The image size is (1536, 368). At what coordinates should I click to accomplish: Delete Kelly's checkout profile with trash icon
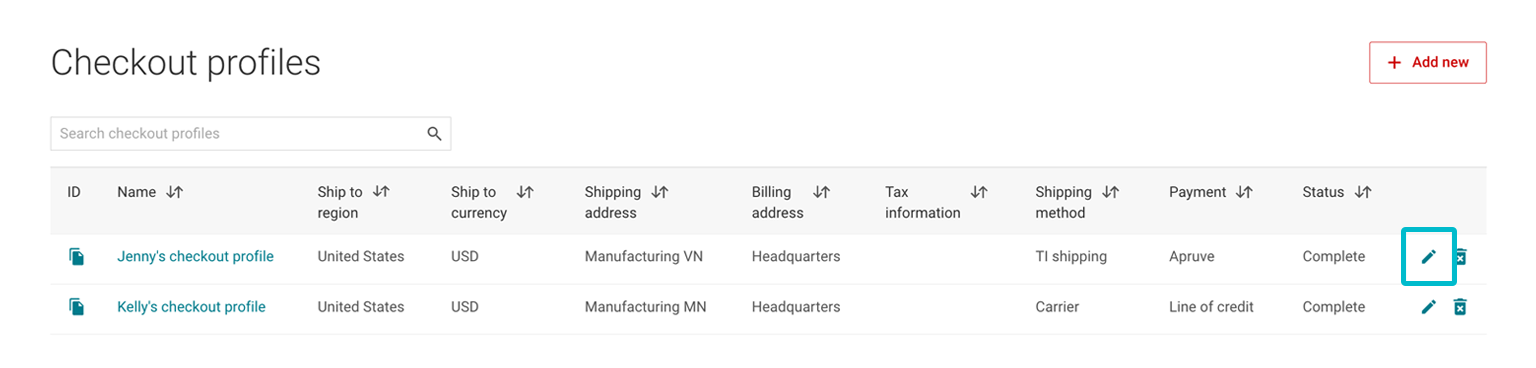click(x=1460, y=307)
